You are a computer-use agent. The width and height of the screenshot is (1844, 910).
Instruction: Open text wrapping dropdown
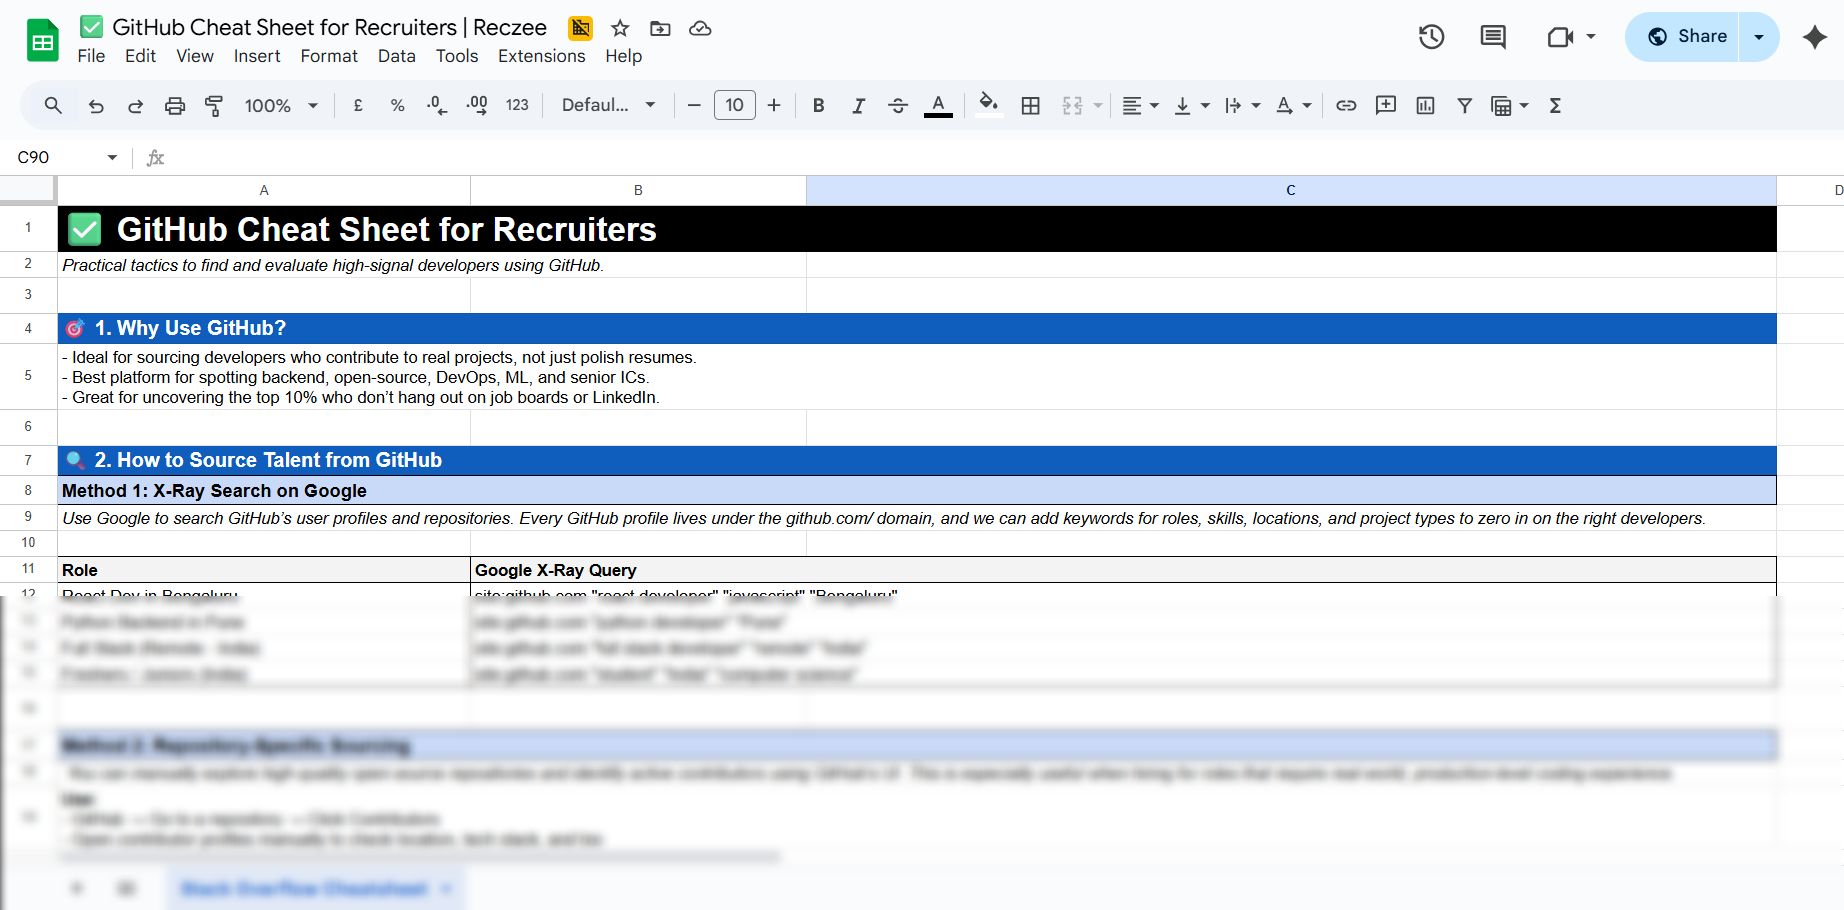tap(1242, 105)
